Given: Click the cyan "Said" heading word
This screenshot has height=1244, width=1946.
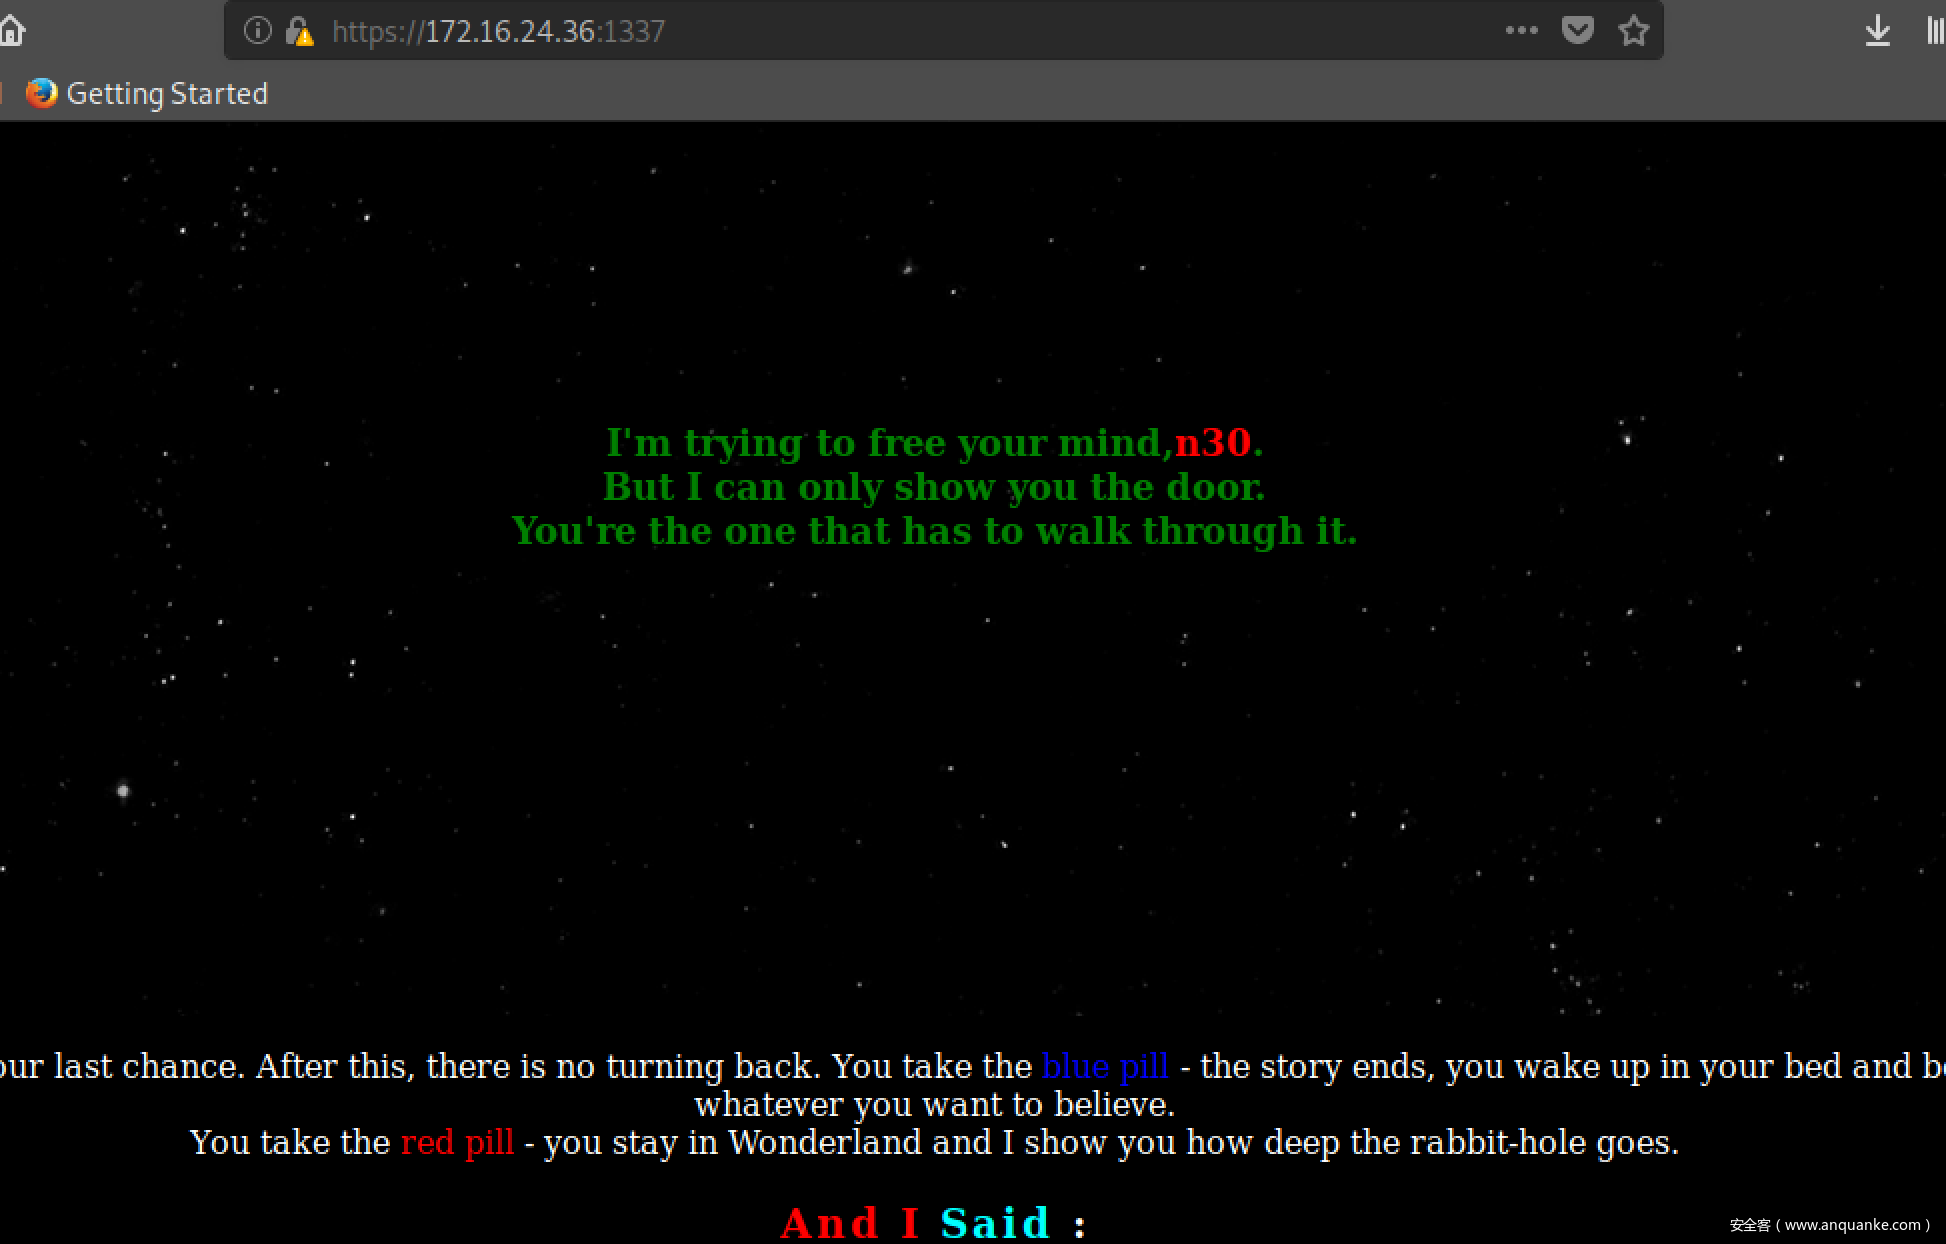Looking at the screenshot, I should pyautogui.click(x=995, y=1222).
